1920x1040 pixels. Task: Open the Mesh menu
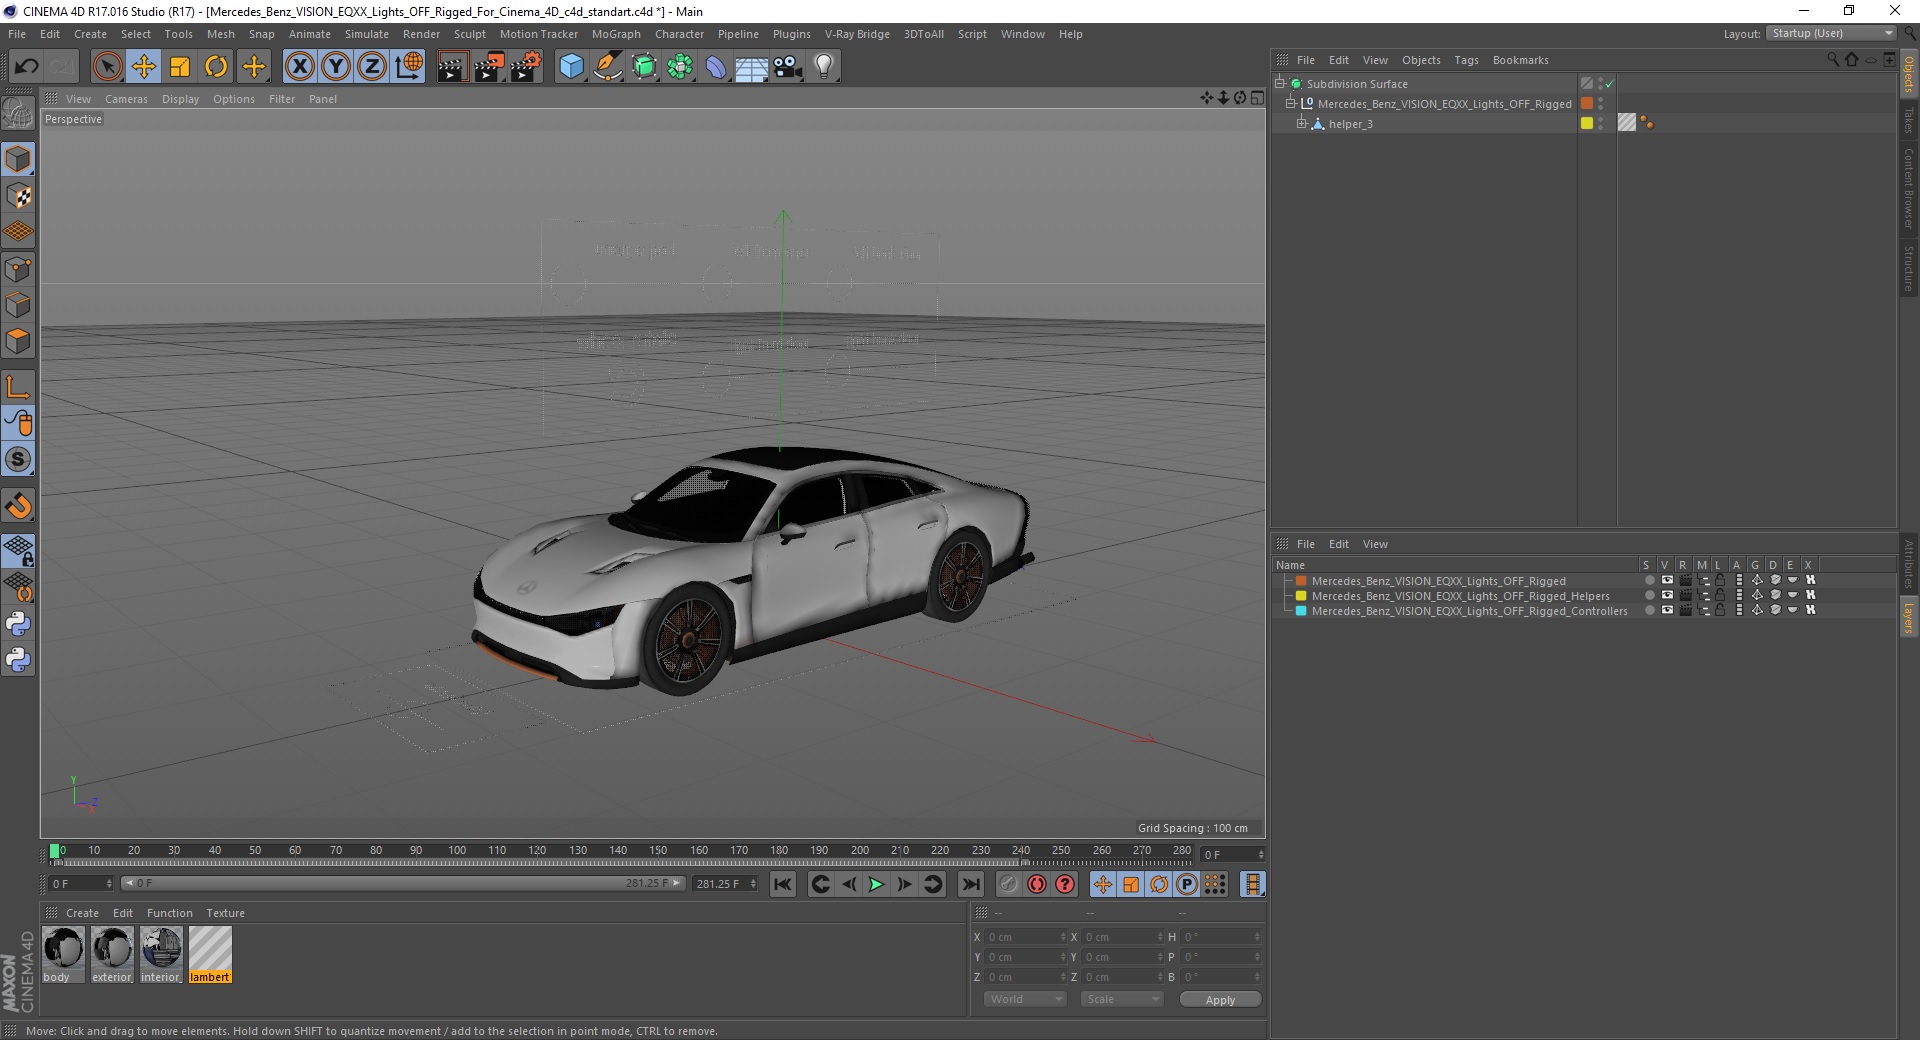(220, 34)
